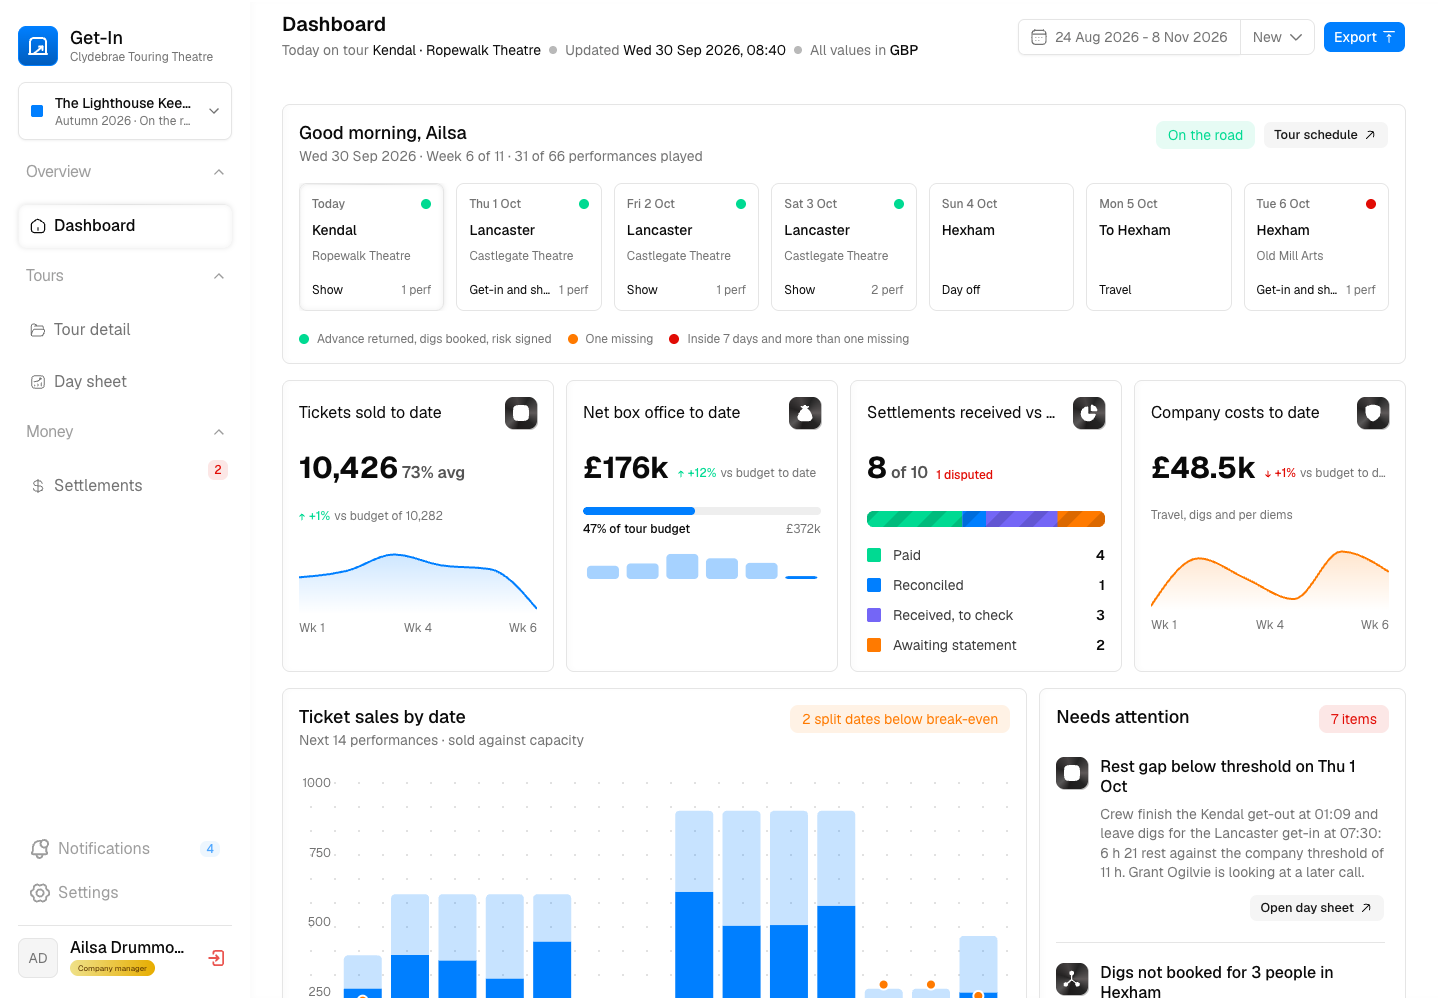Click the Export button
Viewport: 1440px width, 1000px height.
1364,37
